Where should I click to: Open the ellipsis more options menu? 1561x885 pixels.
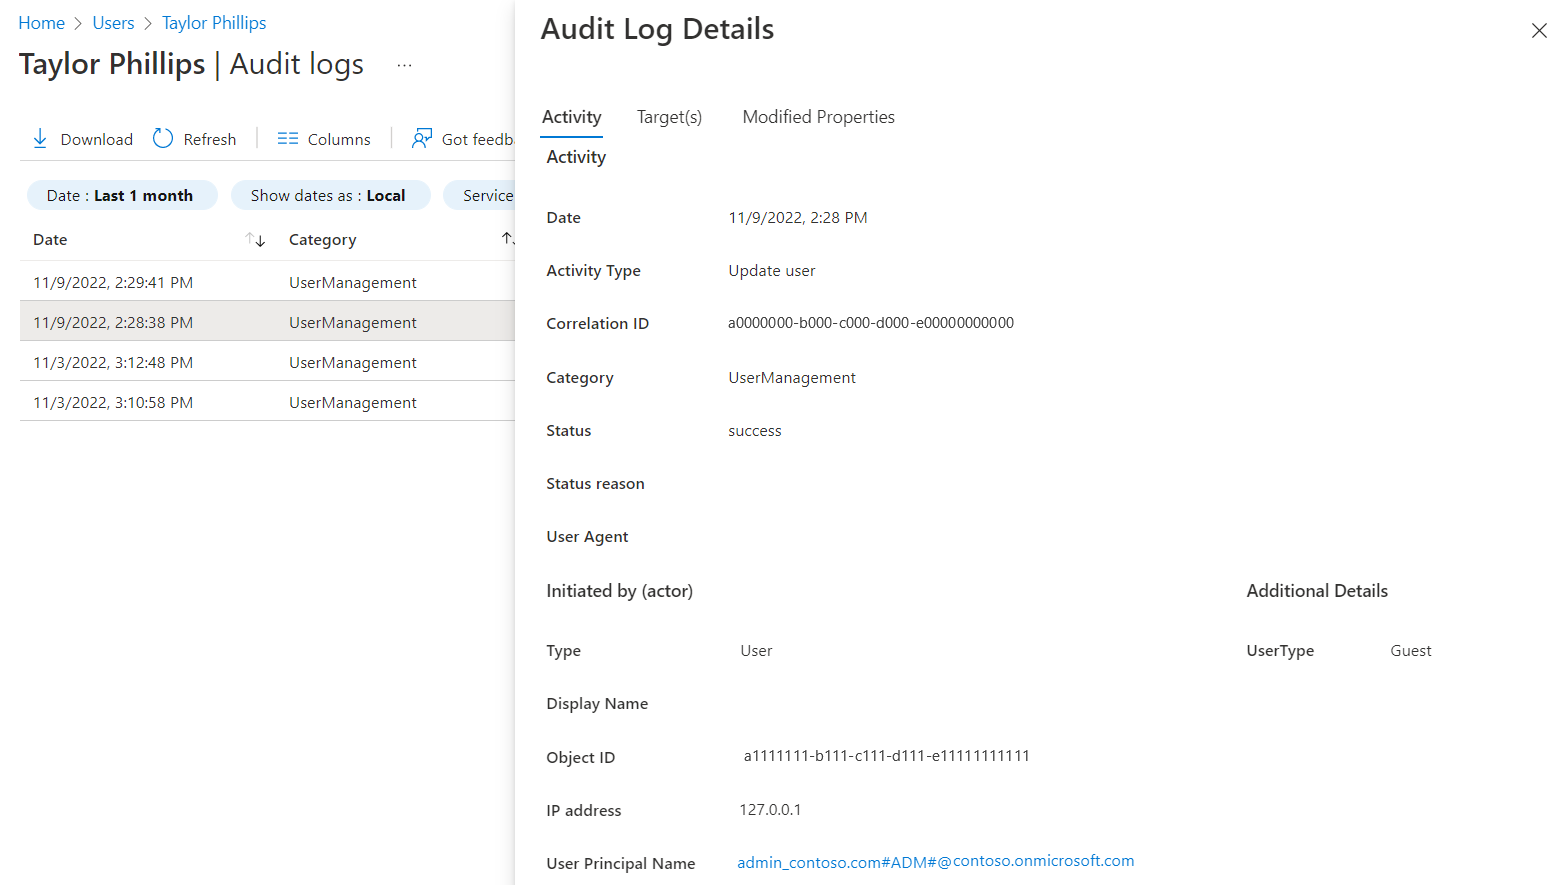point(404,66)
